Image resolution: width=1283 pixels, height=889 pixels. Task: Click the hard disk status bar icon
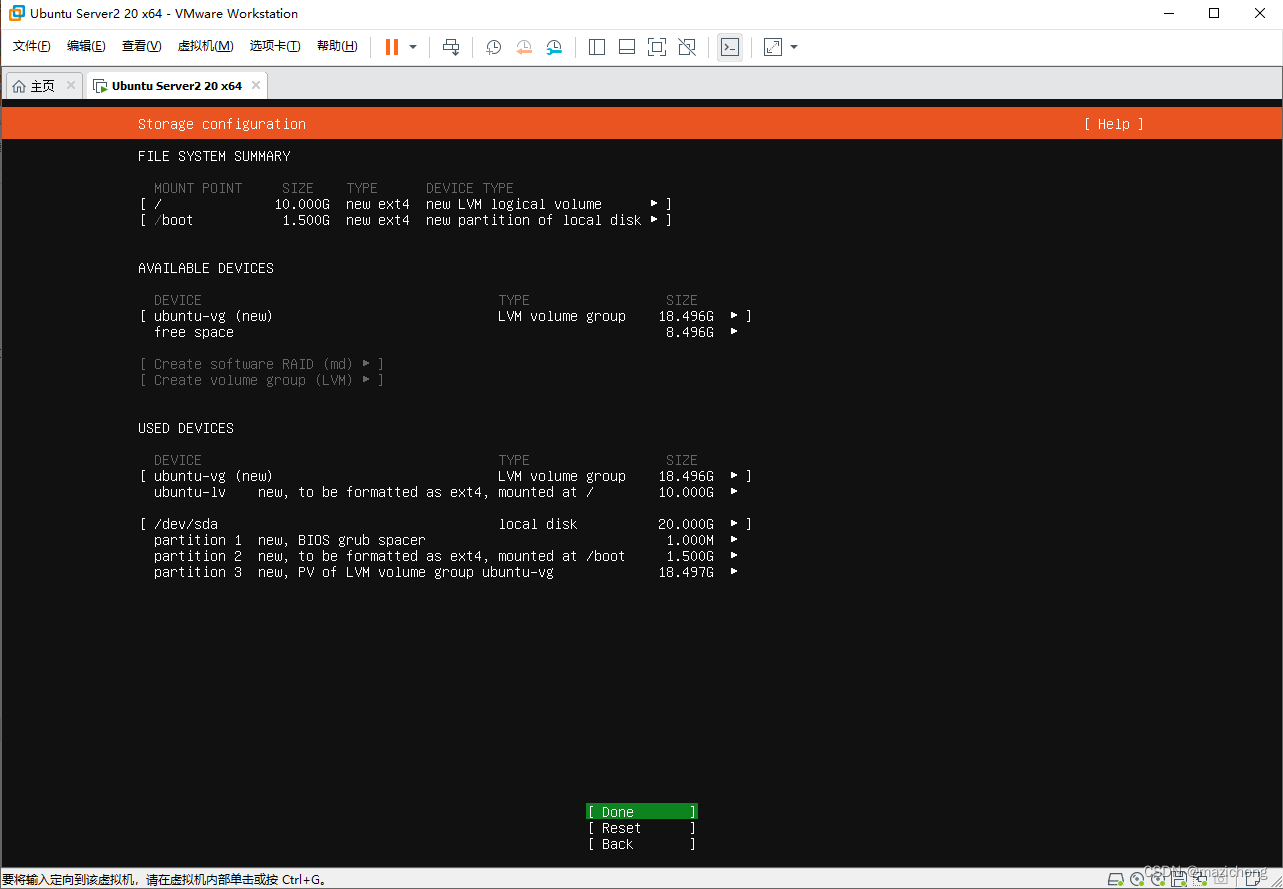tap(1115, 879)
